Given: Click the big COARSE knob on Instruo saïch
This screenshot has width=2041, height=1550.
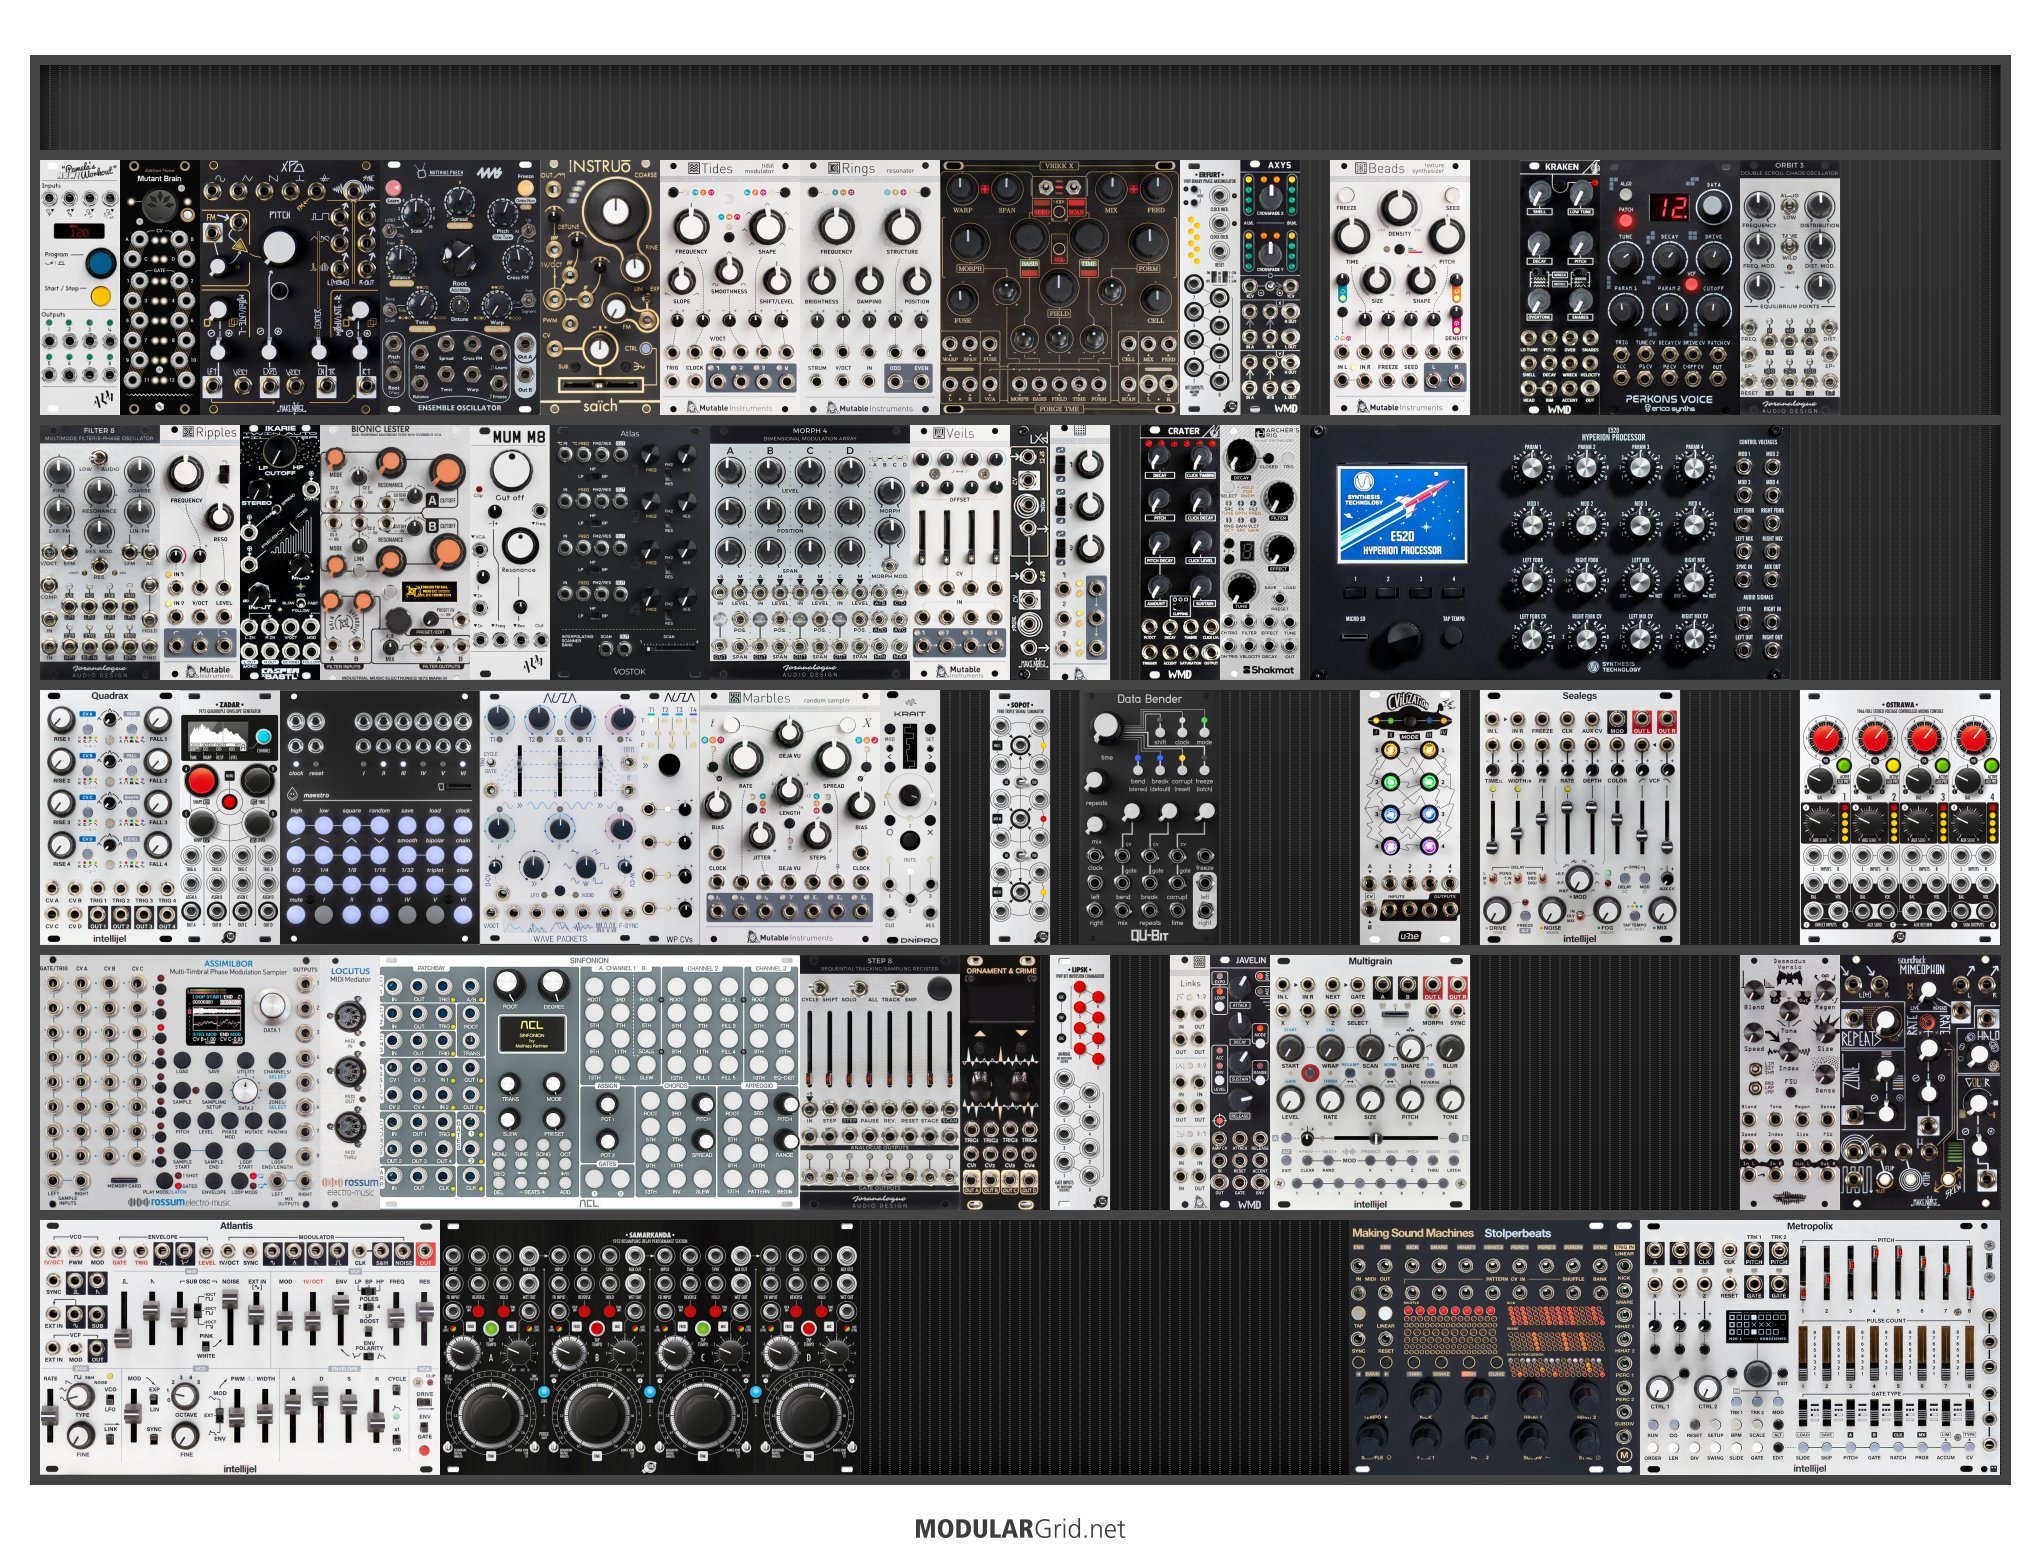Looking at the screenshot, I should [617, 209].
